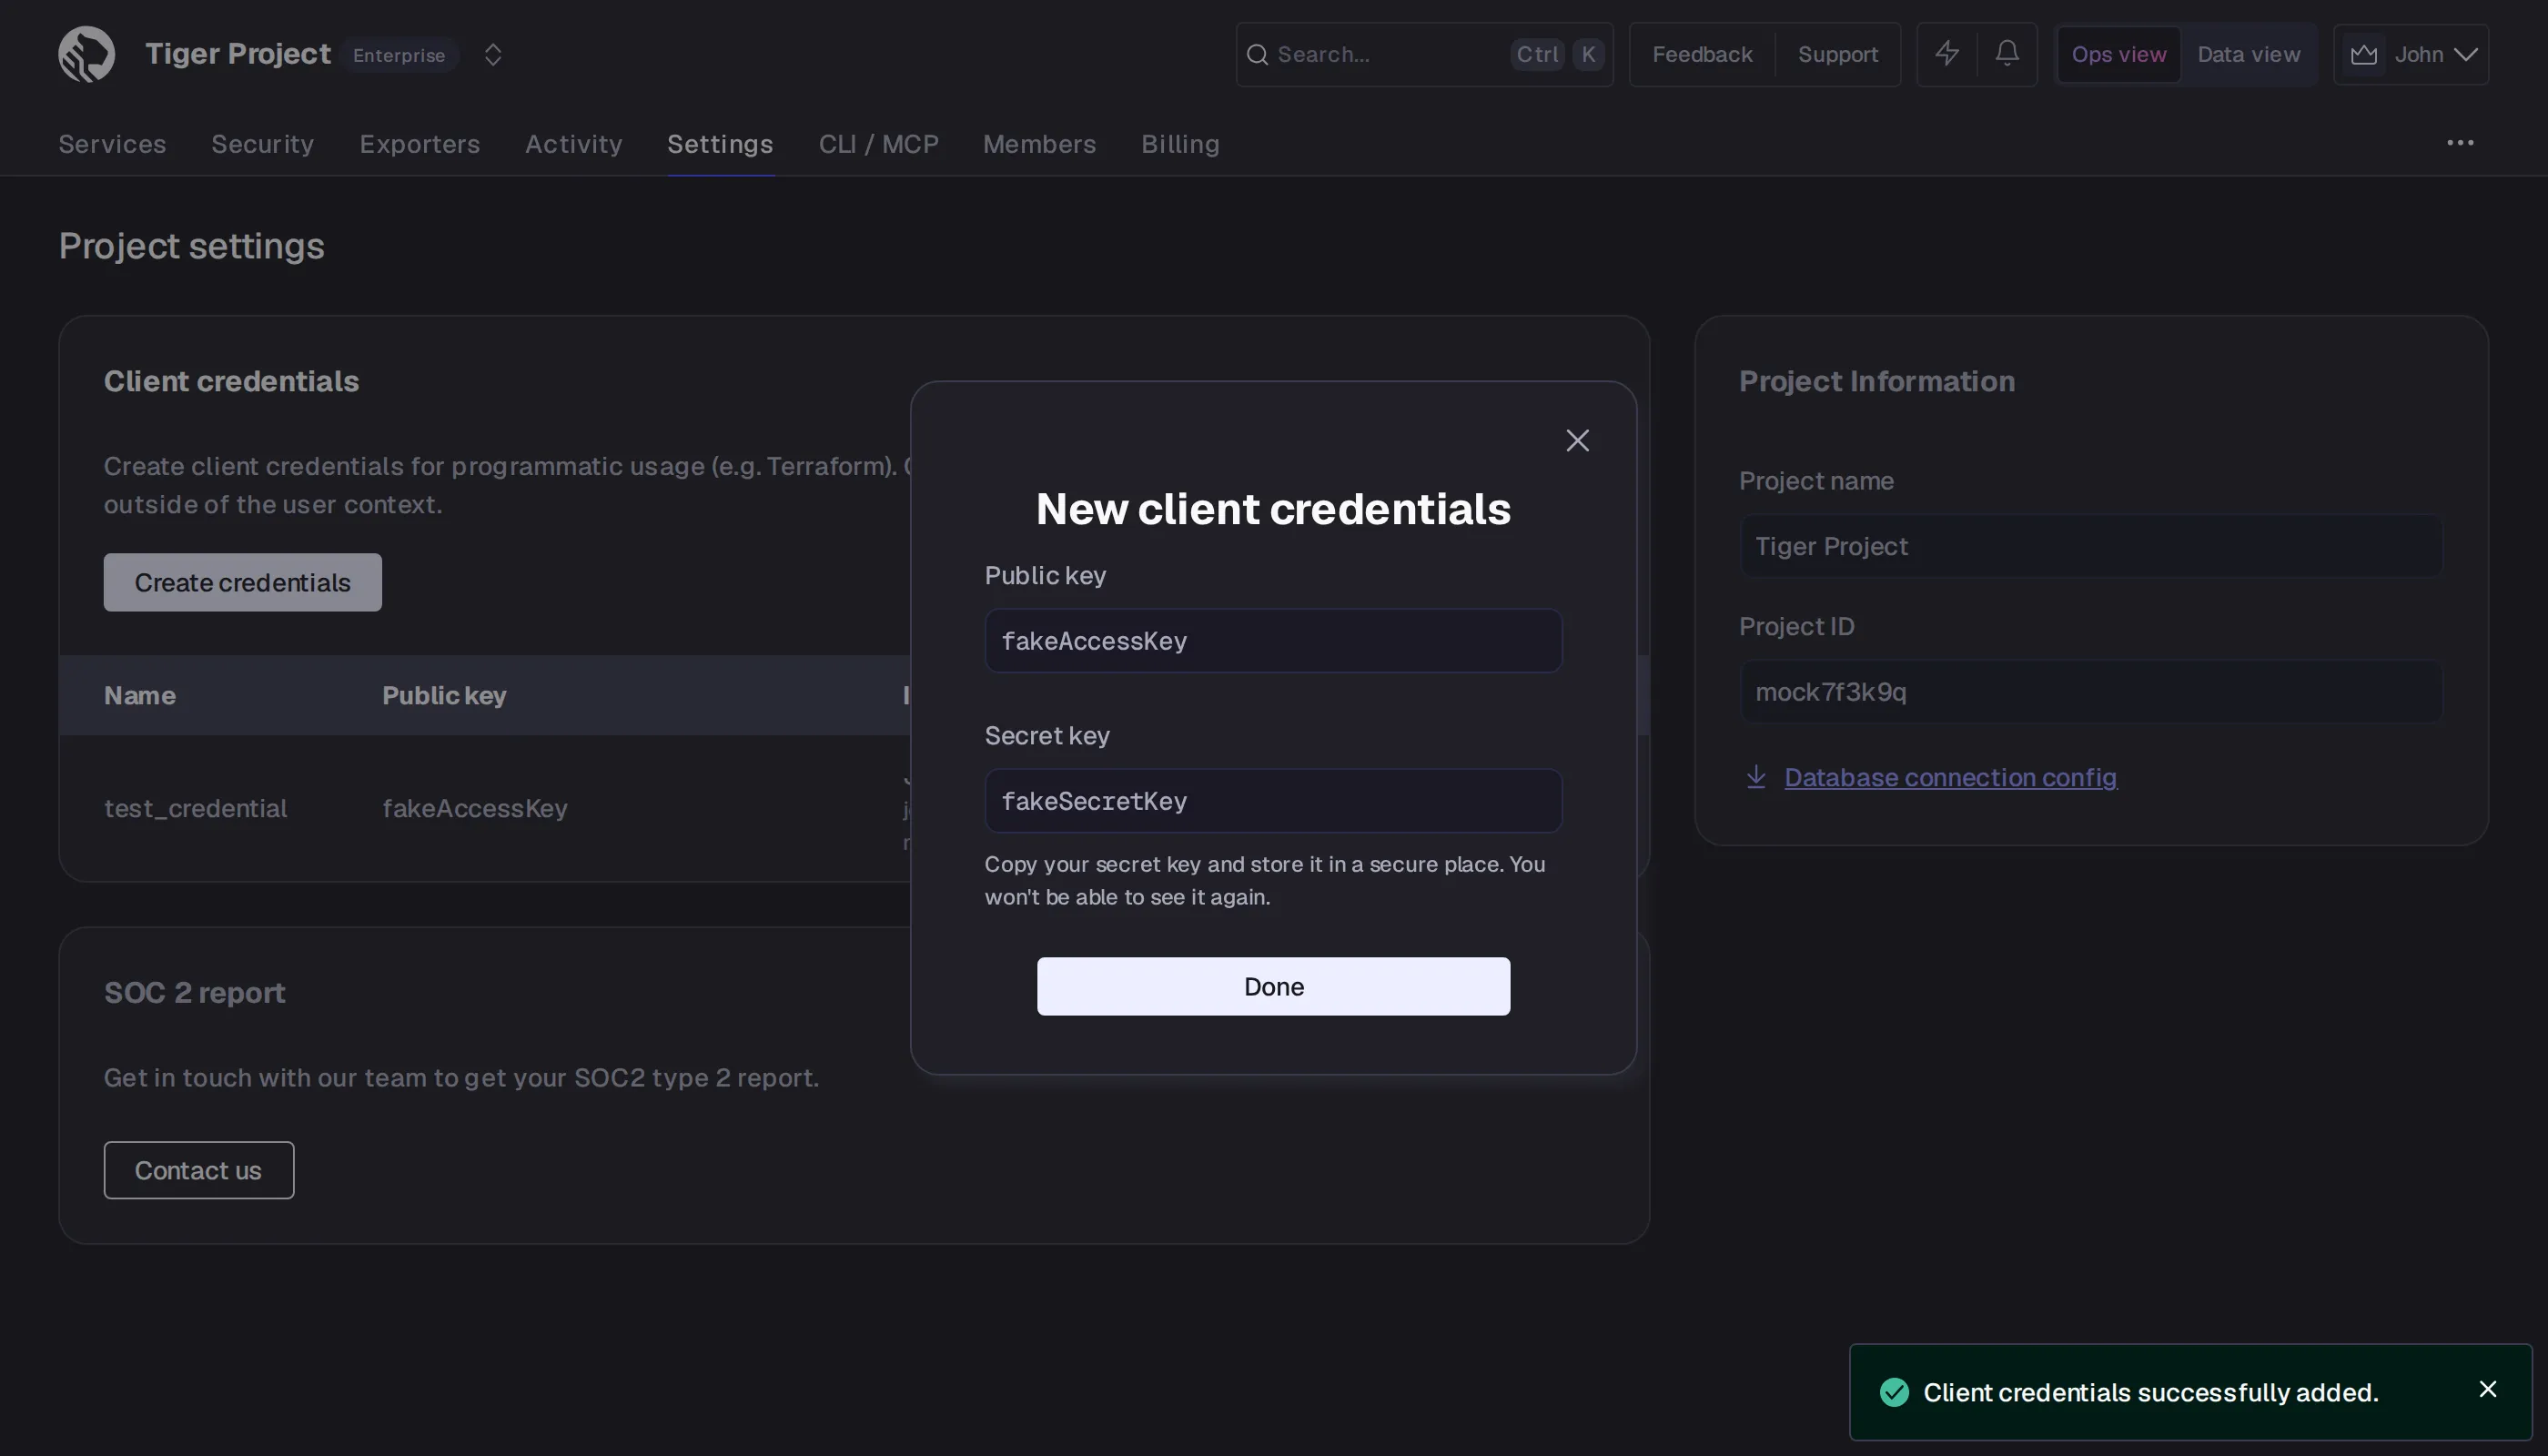Click the green checkmark toast icon
Image resolution: width=2548 pixels, height=1456 pixels.
[1894, 1392]
